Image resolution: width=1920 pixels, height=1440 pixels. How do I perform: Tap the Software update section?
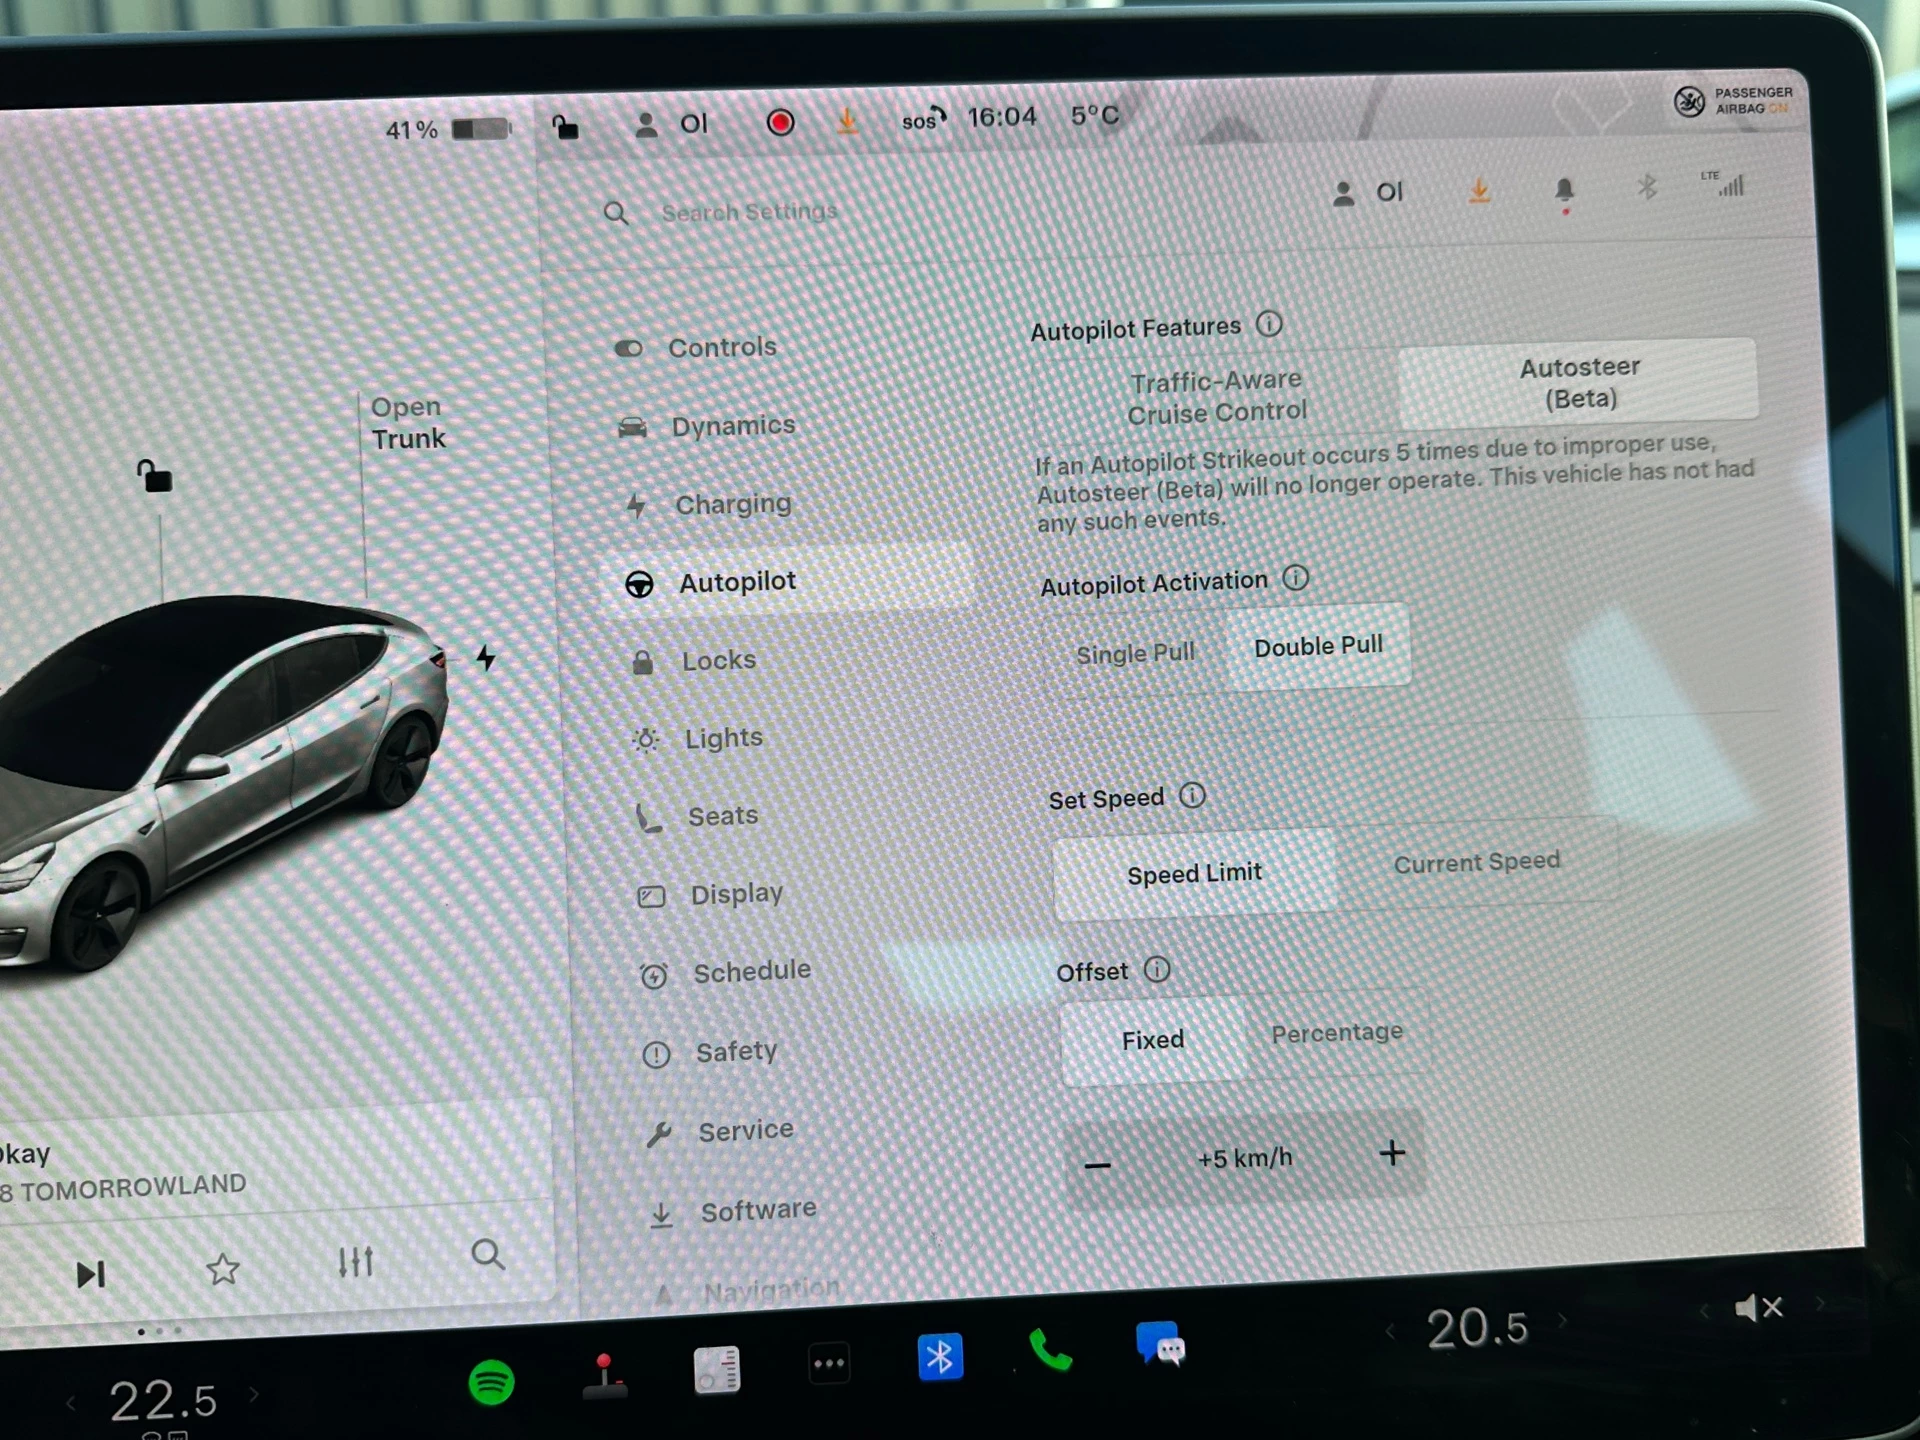click(x=758, y=1208)
